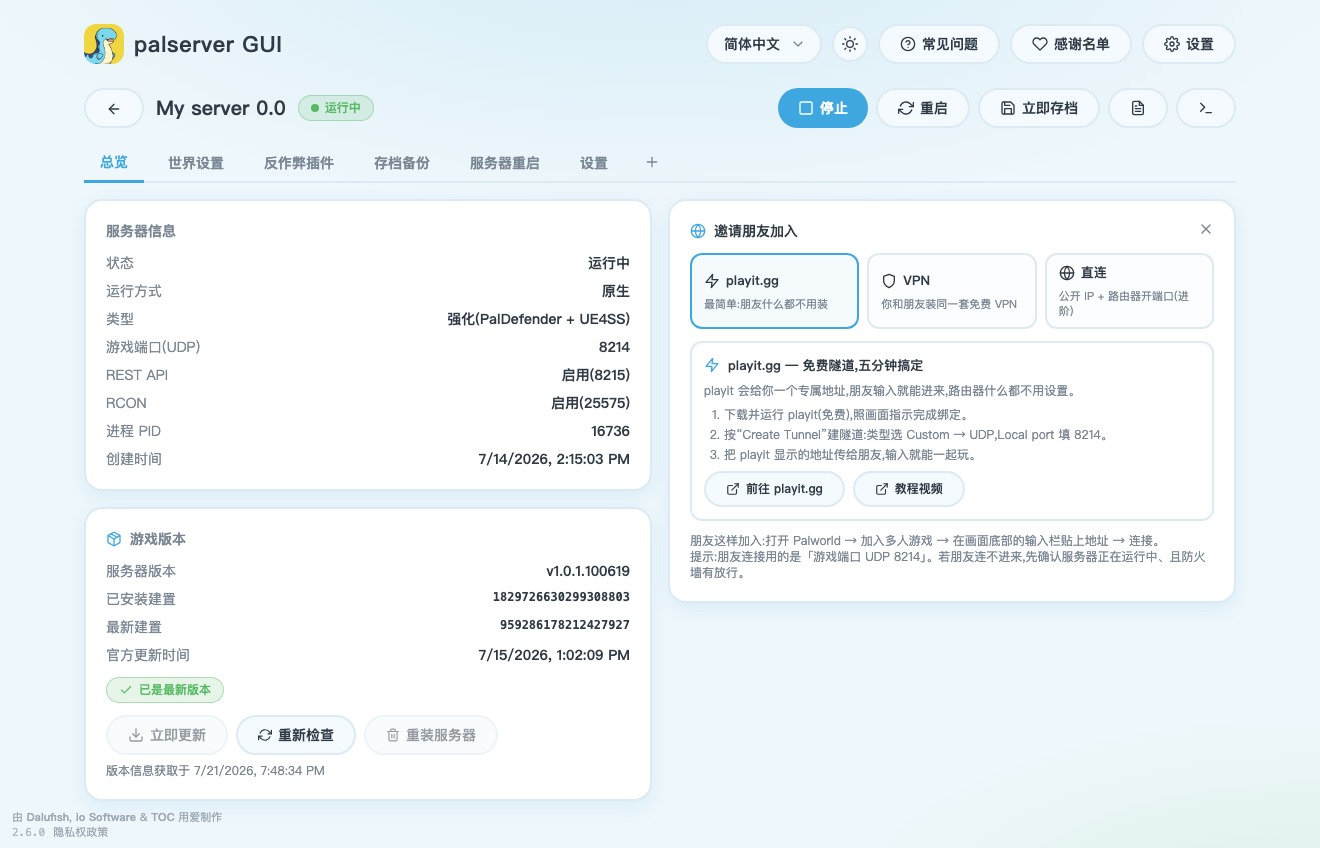
Task: Click server version v1.0.1.100619
Action: 588,571
